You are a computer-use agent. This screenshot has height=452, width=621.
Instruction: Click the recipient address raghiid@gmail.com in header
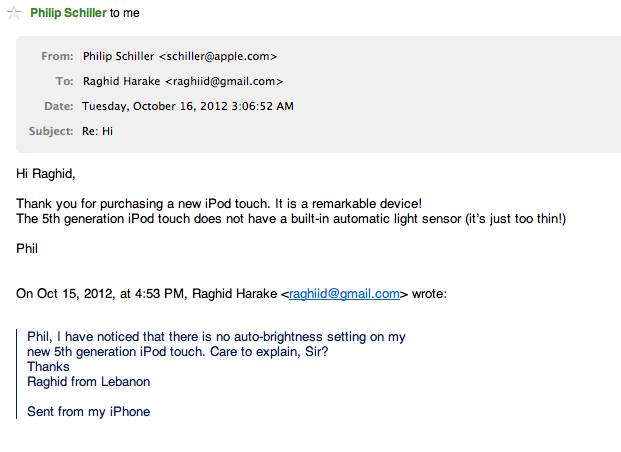pos(224,81)
